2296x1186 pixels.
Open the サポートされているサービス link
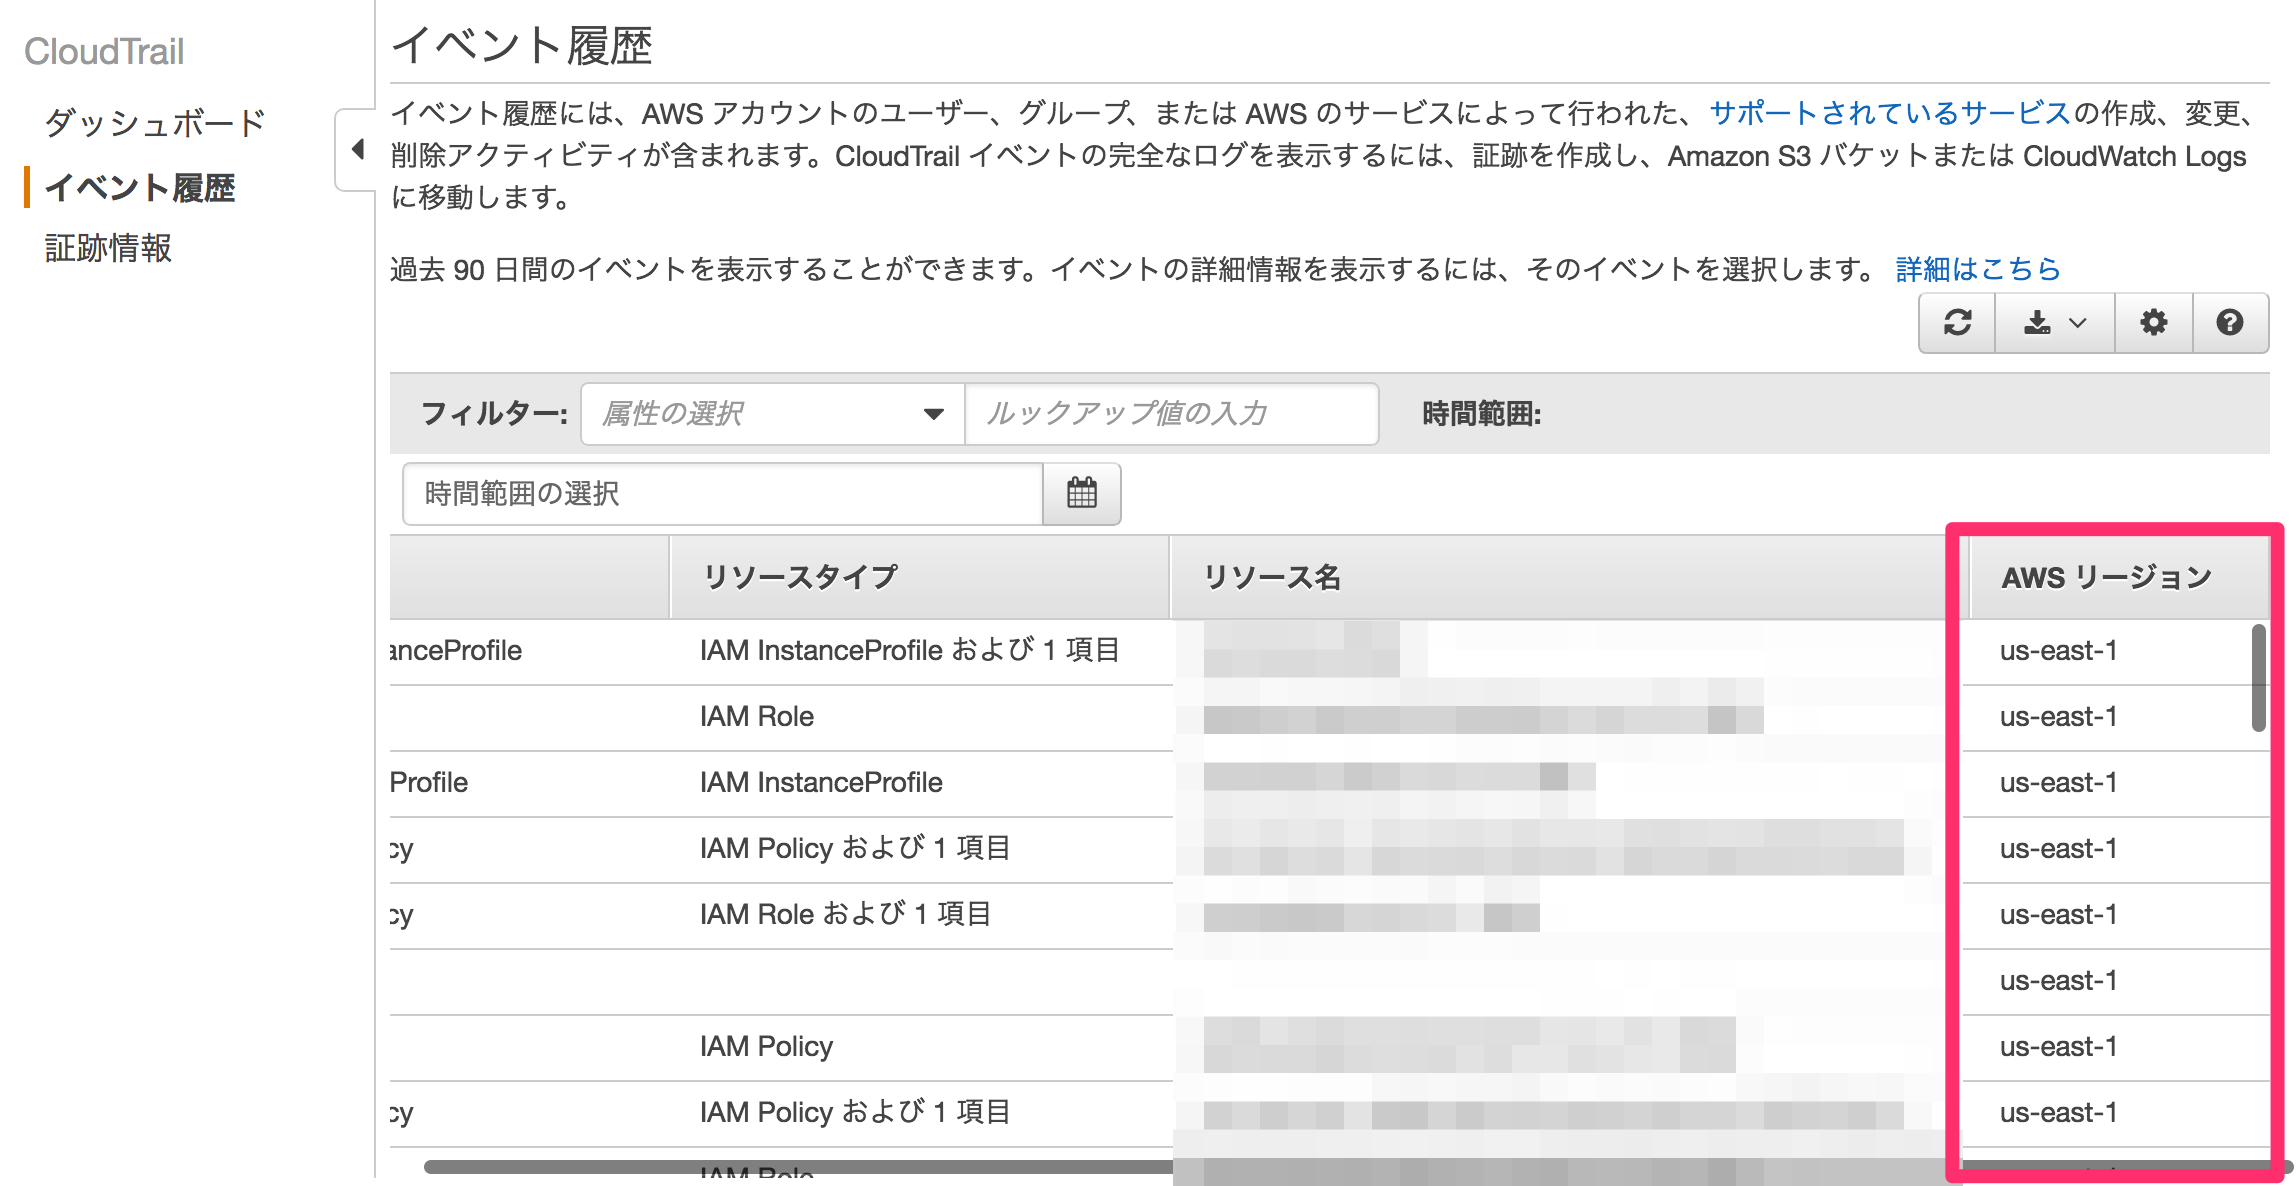(x=1889, y=113)
